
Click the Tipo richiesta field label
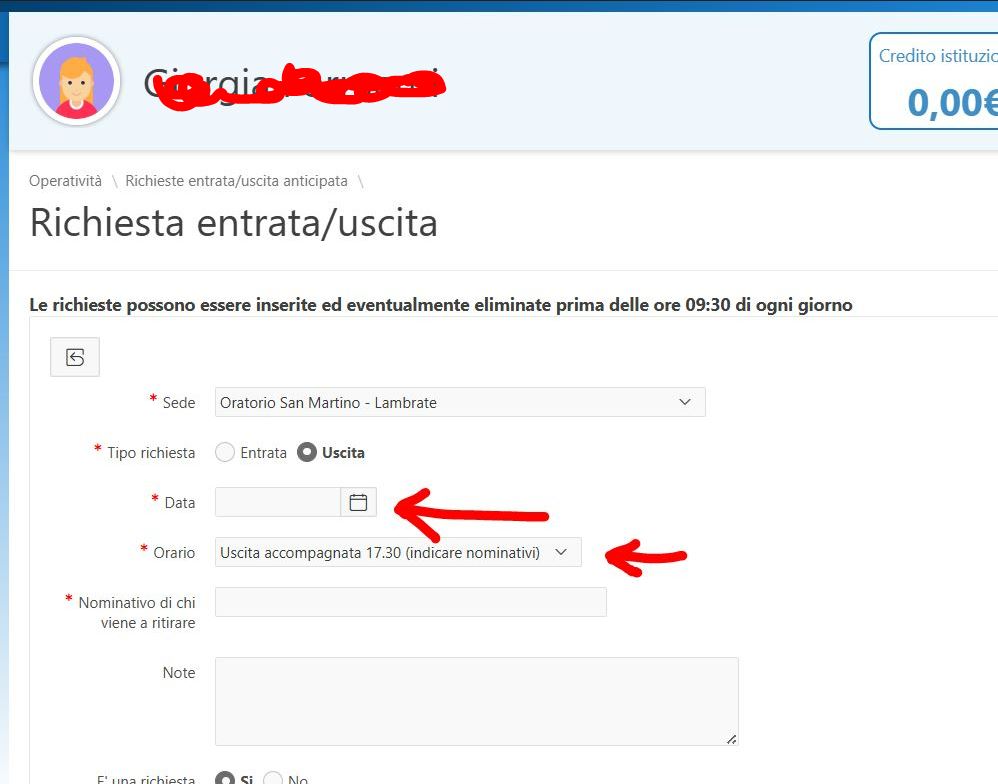coord(151,453)
